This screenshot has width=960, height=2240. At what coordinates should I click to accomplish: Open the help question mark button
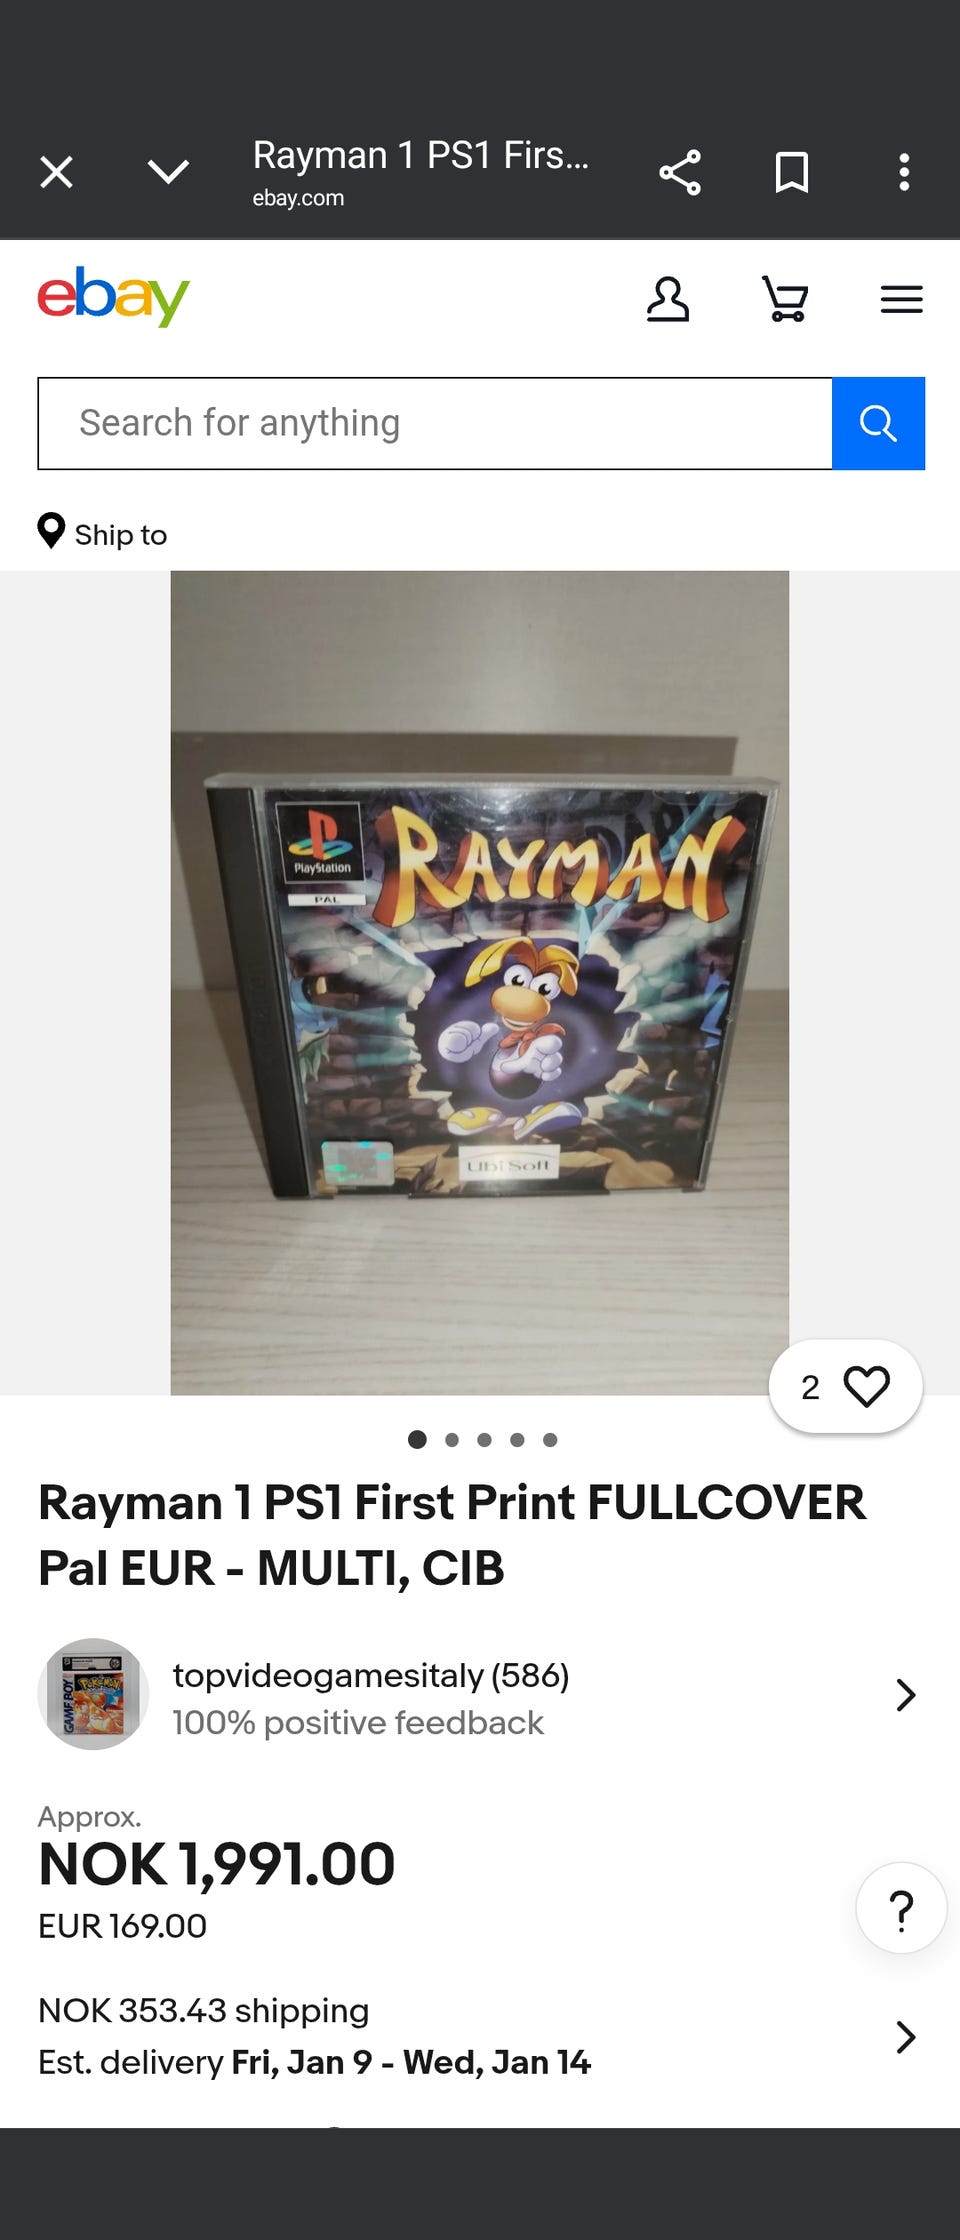tap(901, 1908)
